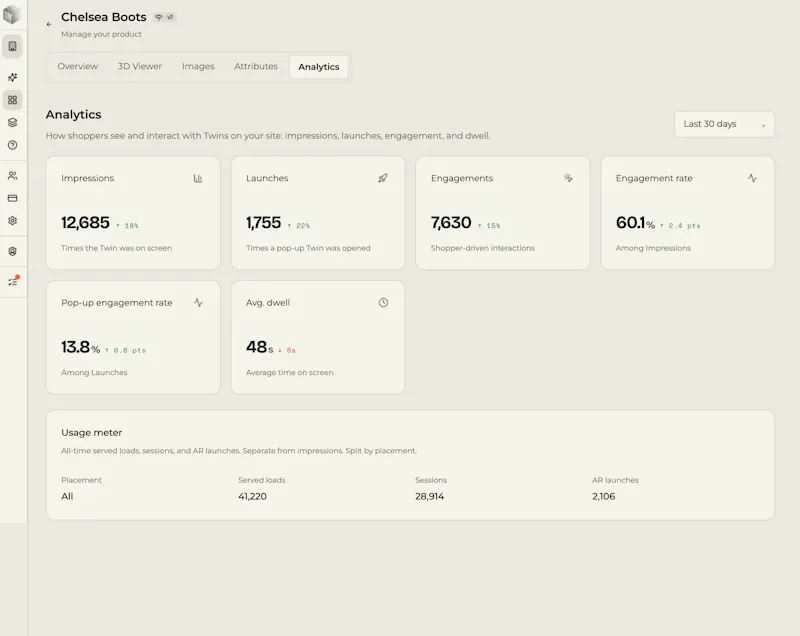
Task: Click the AR launches value 2,106
Action: tap(604, 496)
